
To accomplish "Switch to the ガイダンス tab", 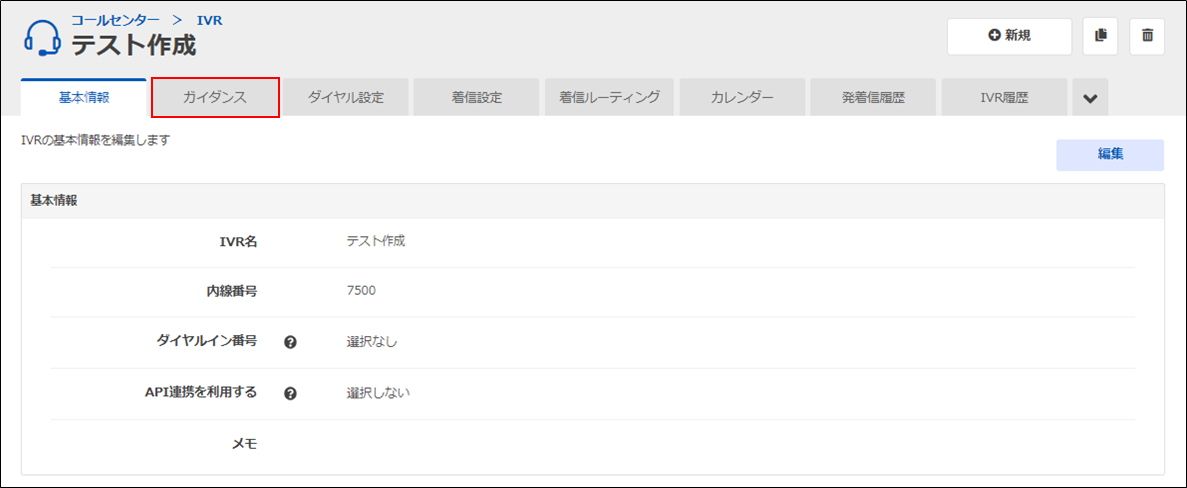I will click(215, 98).
